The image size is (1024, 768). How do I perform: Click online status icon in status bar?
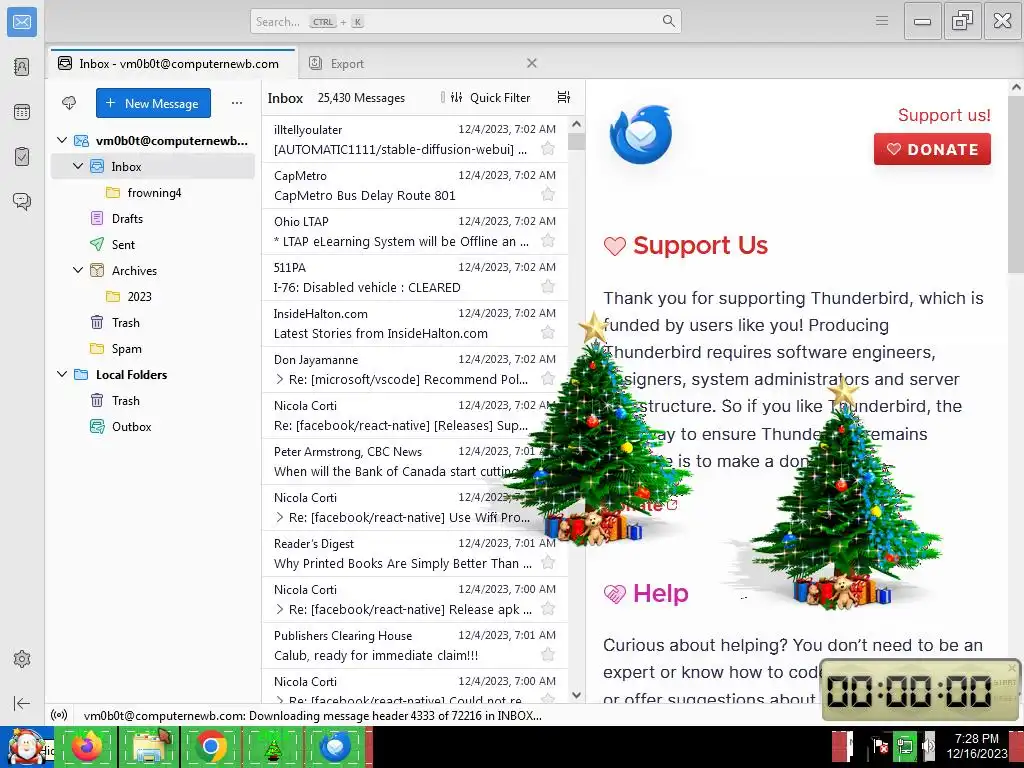pos(59,715)
